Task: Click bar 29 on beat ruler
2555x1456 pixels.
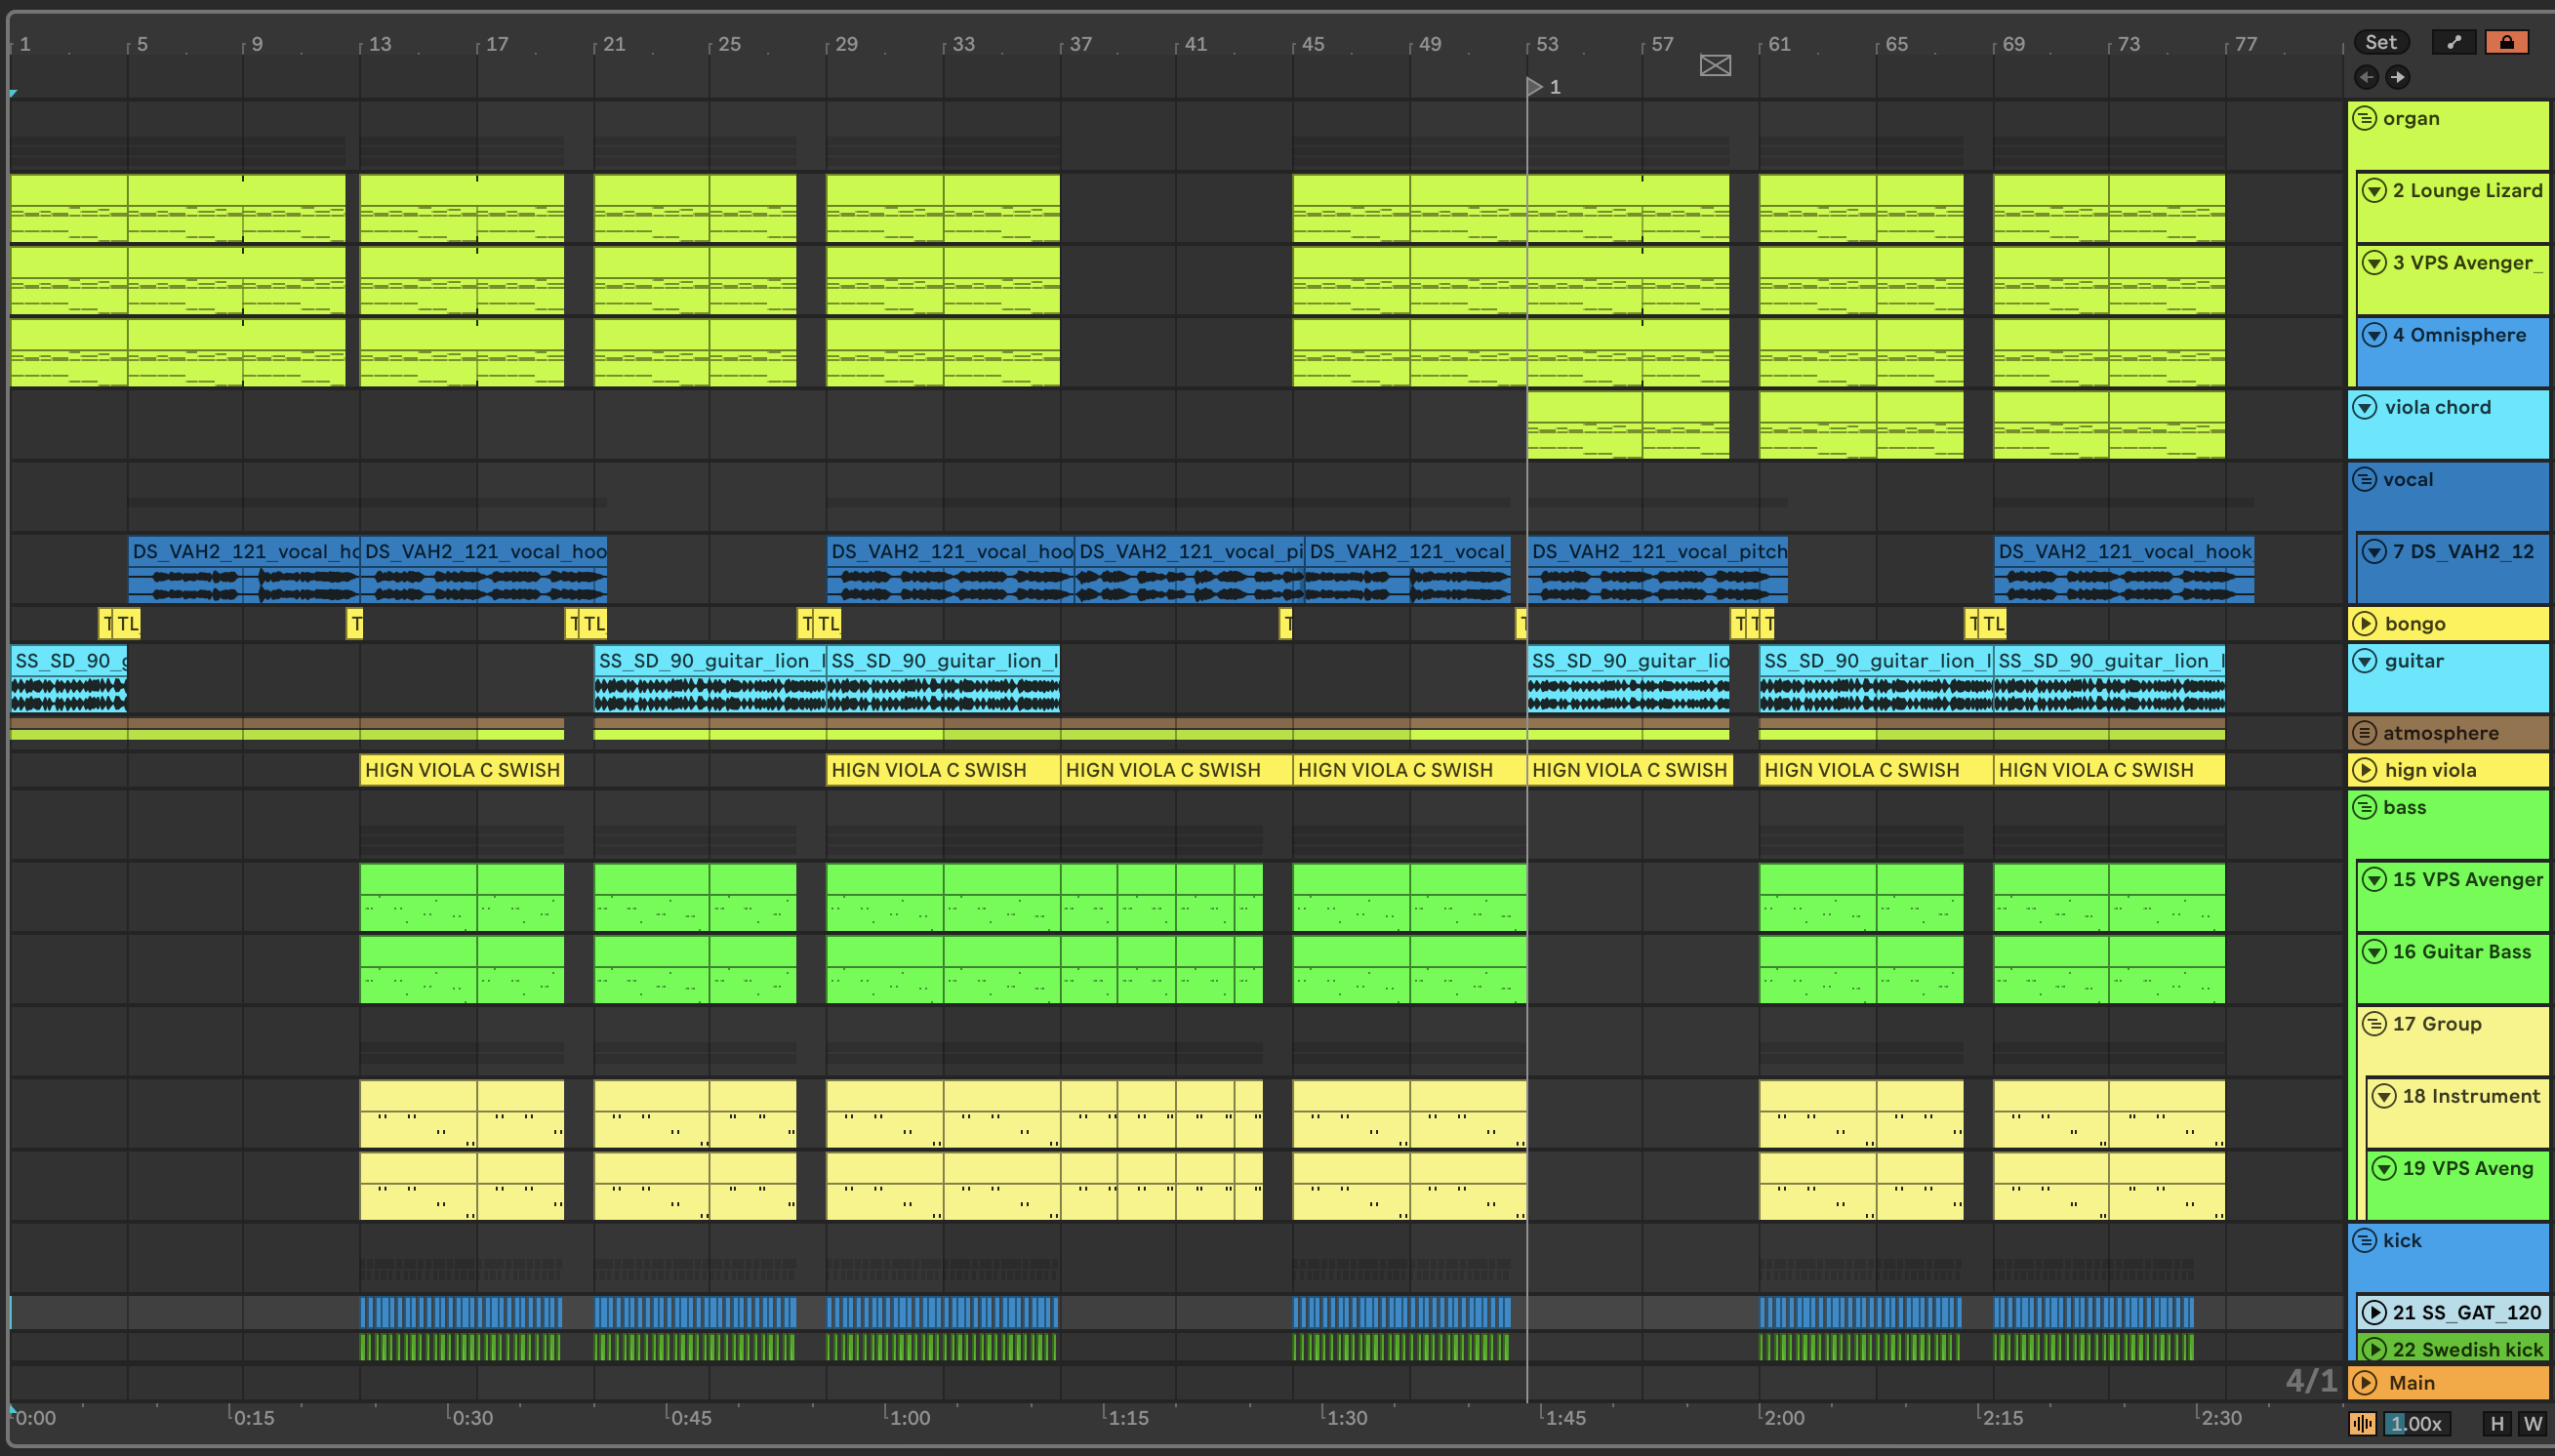Action: tap(846, 44)
